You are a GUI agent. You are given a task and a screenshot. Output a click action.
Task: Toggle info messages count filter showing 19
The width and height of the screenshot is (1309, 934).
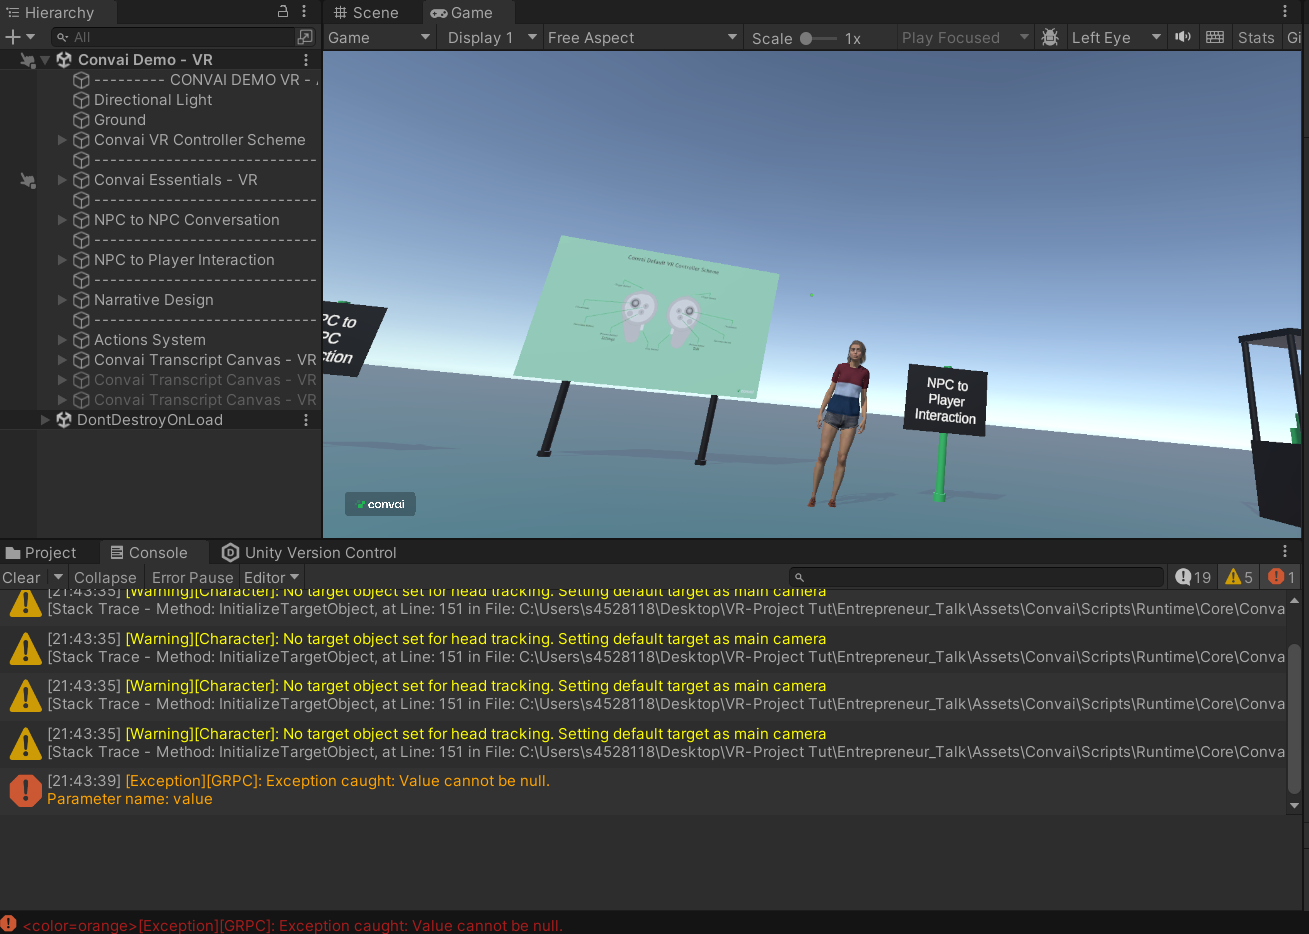point(1193,577)
